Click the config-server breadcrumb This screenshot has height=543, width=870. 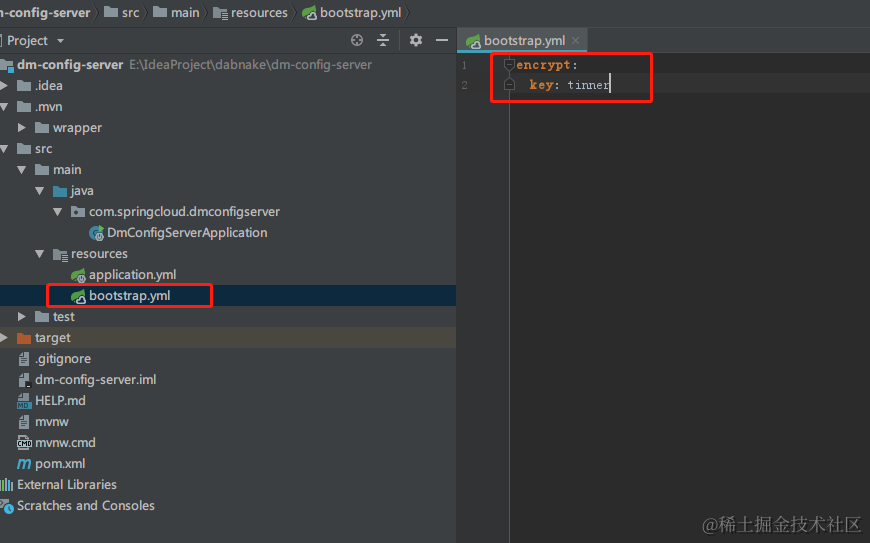45,13
